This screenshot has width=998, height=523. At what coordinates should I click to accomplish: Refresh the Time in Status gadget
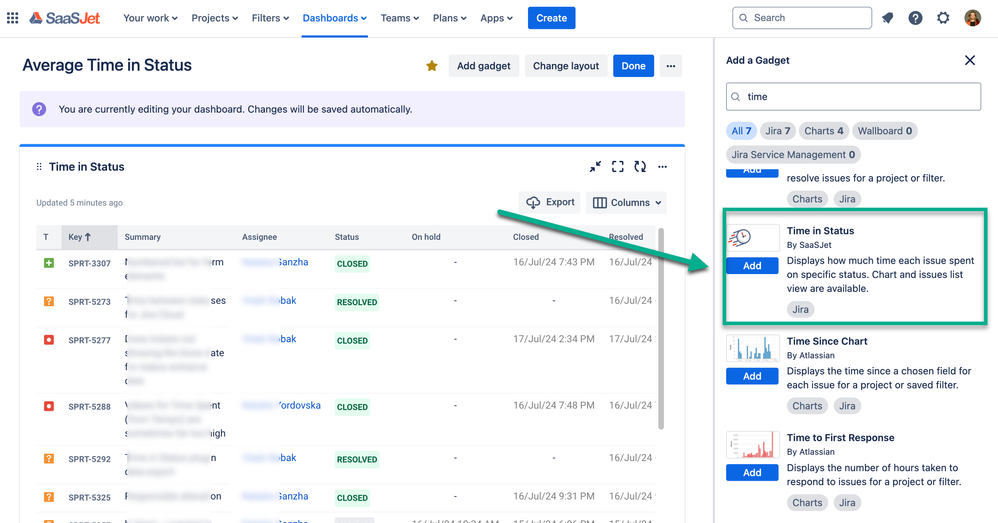click(640, 167)
